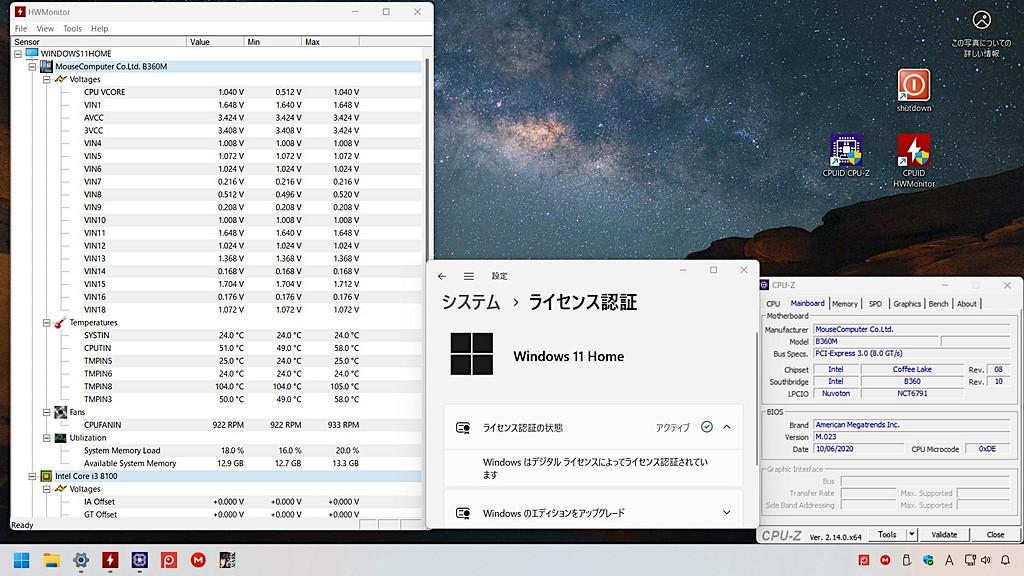Viewport: 1024px width, 576px height.
Task: Expand the Windows edition upgrade section
Action: pyautogui.click(x=727, y=513)
